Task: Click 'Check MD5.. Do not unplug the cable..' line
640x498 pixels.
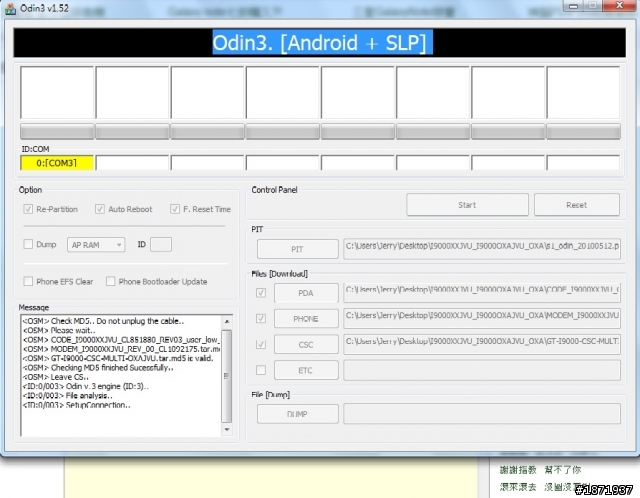Action: point(103,321)
